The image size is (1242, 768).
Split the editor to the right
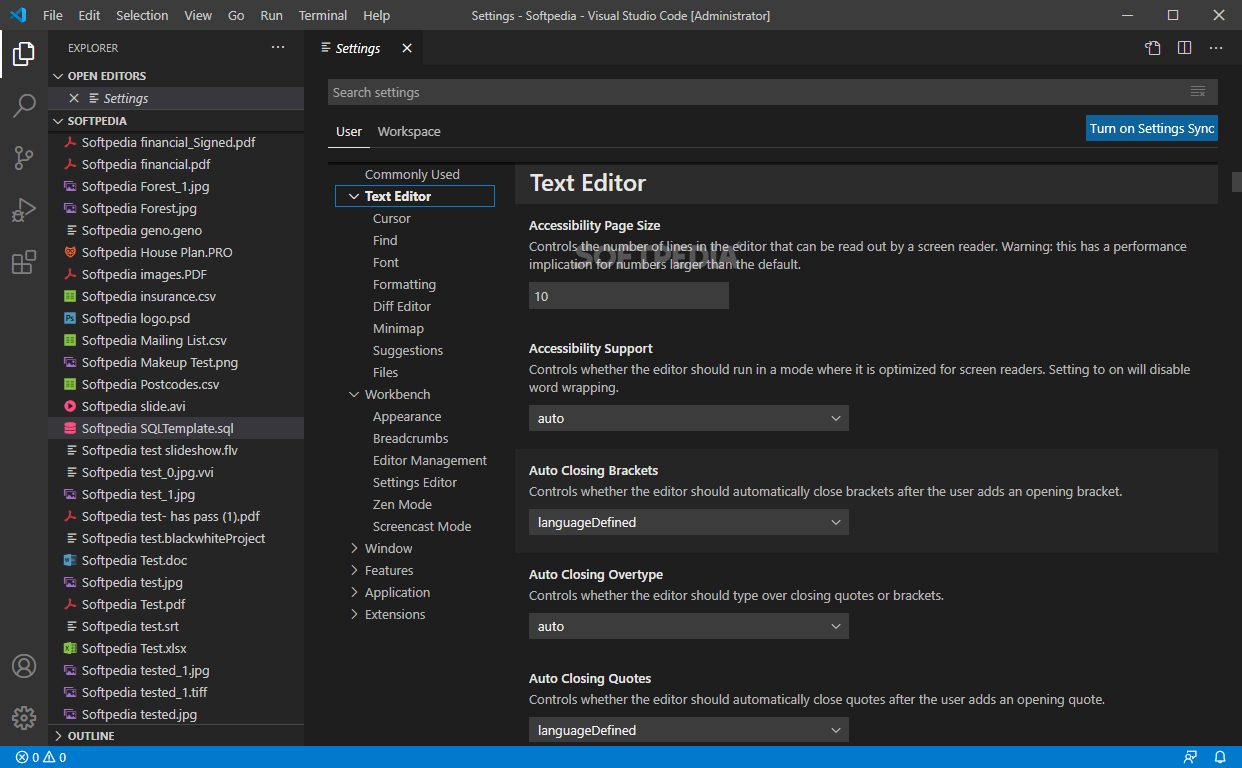1184,47
